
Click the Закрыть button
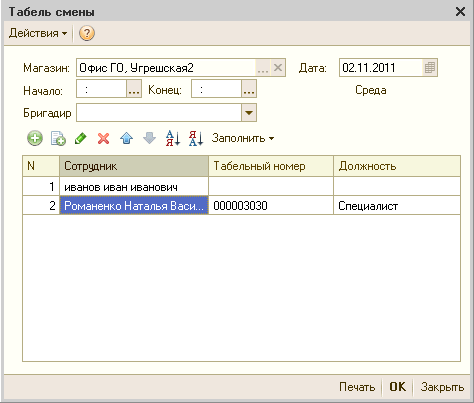tap(442, 387)
